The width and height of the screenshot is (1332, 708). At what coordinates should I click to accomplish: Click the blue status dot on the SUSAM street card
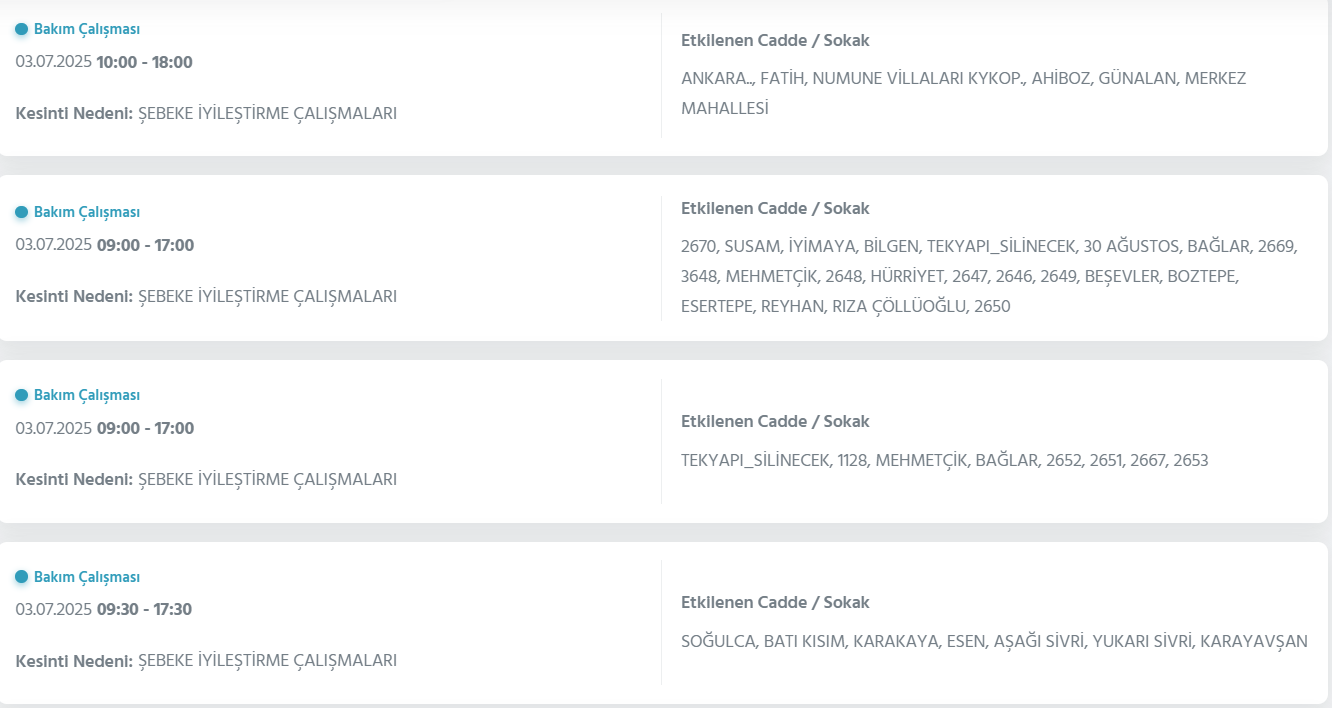tap(22, 212)
